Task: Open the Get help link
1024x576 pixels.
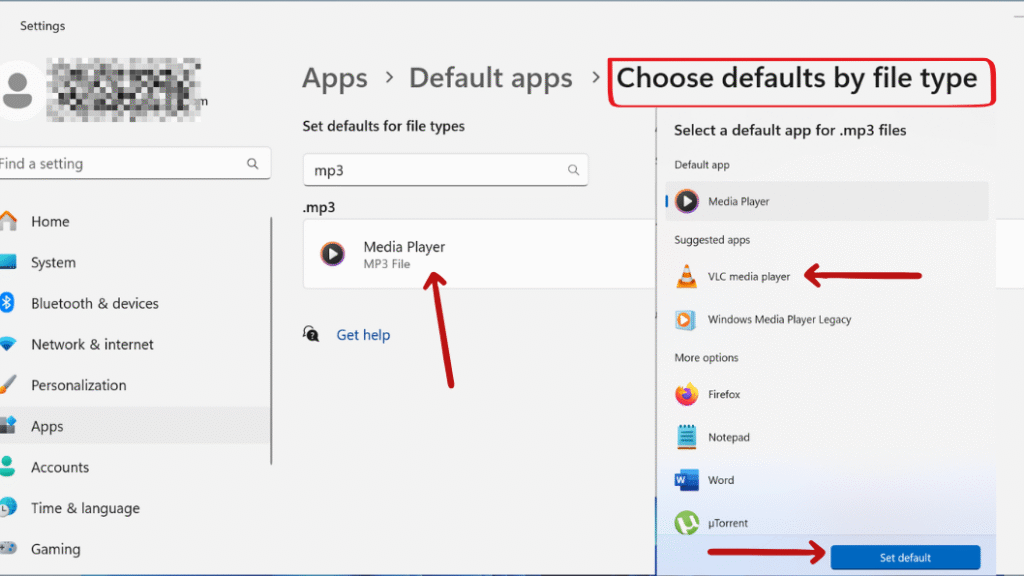Action: [x=363, y=335]
